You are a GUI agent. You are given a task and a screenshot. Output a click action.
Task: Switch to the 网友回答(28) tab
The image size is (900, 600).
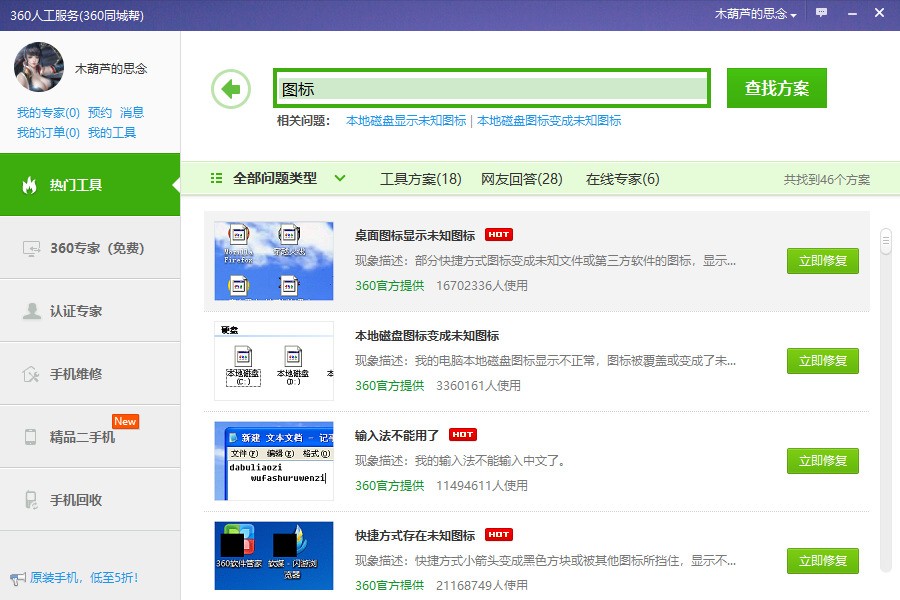pyautogui.click(x=521, y=179)
